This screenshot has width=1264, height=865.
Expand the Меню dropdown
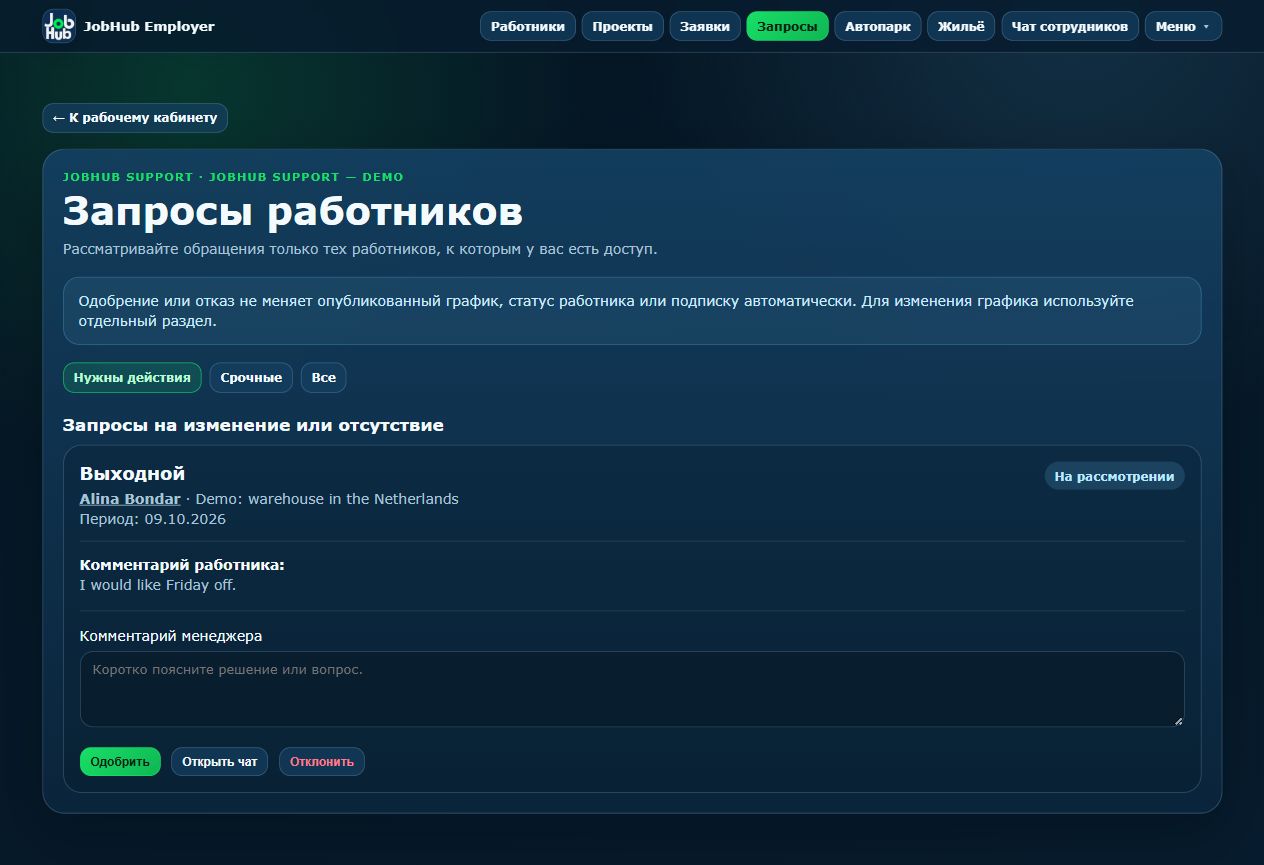click(1182, 26)
